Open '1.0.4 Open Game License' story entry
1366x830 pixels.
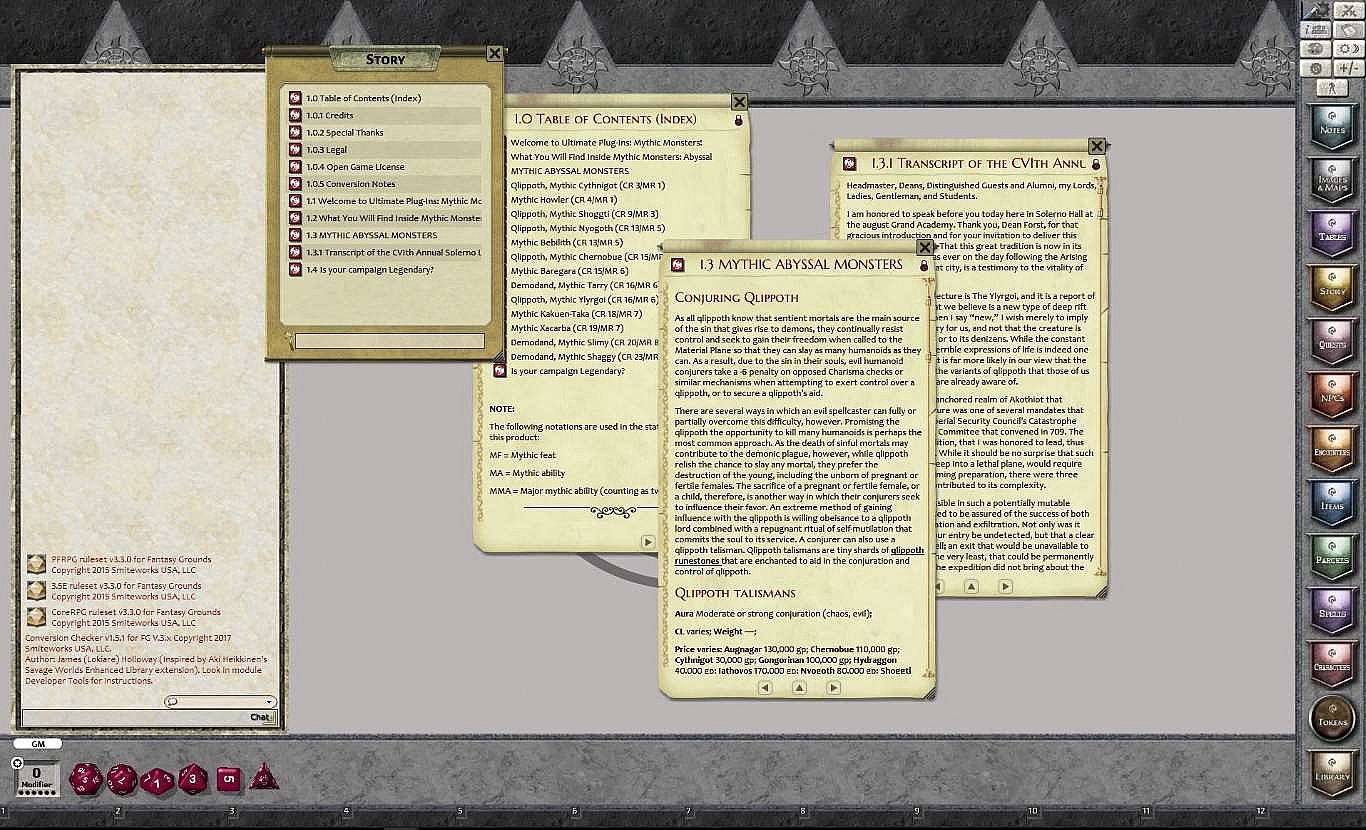click(x=385, y=167)
